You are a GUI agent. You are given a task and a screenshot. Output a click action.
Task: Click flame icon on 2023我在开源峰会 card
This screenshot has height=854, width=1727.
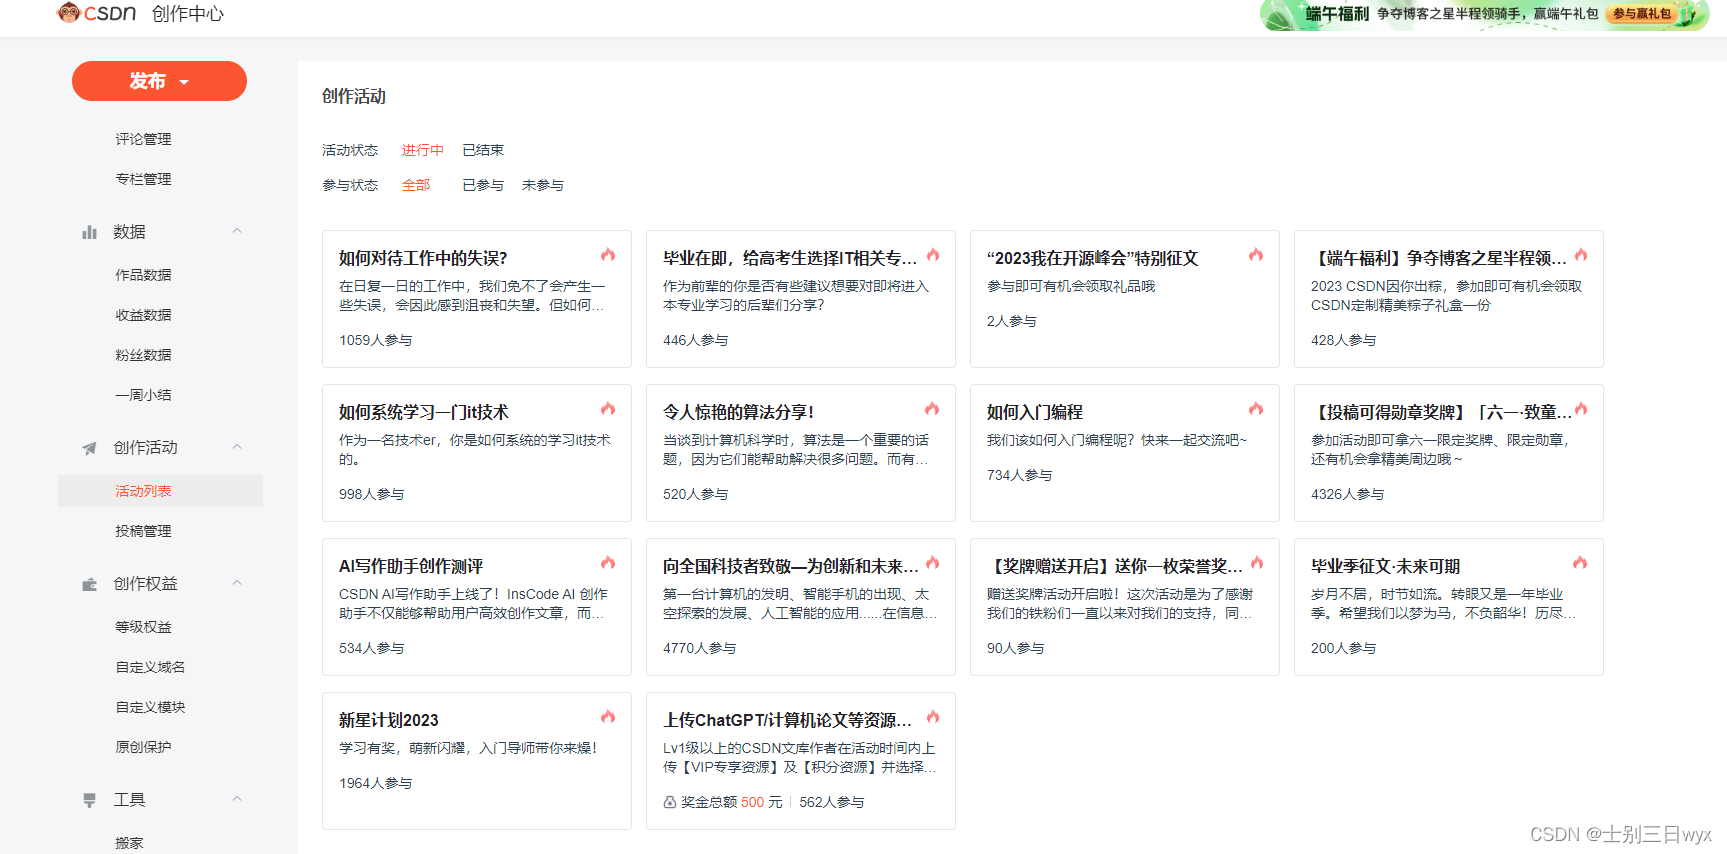pos(1256,255)
